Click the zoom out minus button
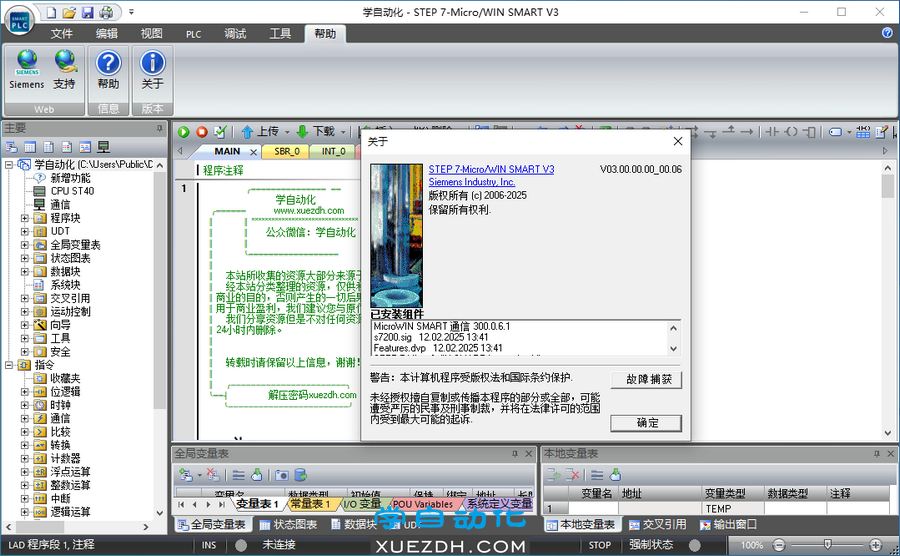900x556 pixels. pyautogui.click(x=779, y=545)
